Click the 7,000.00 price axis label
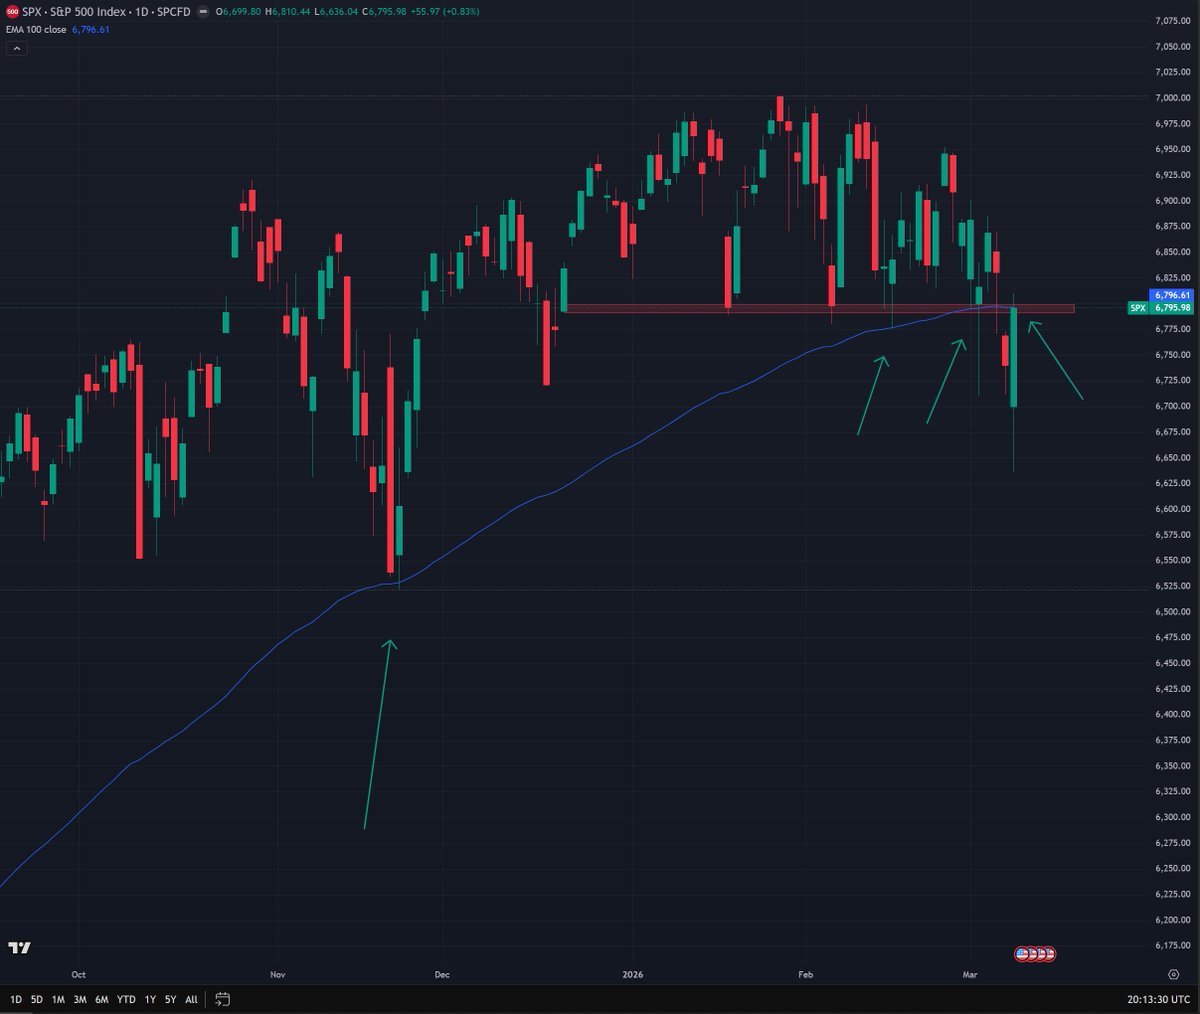The height and width of the screenshot is (1014, 1200). 1172,98
